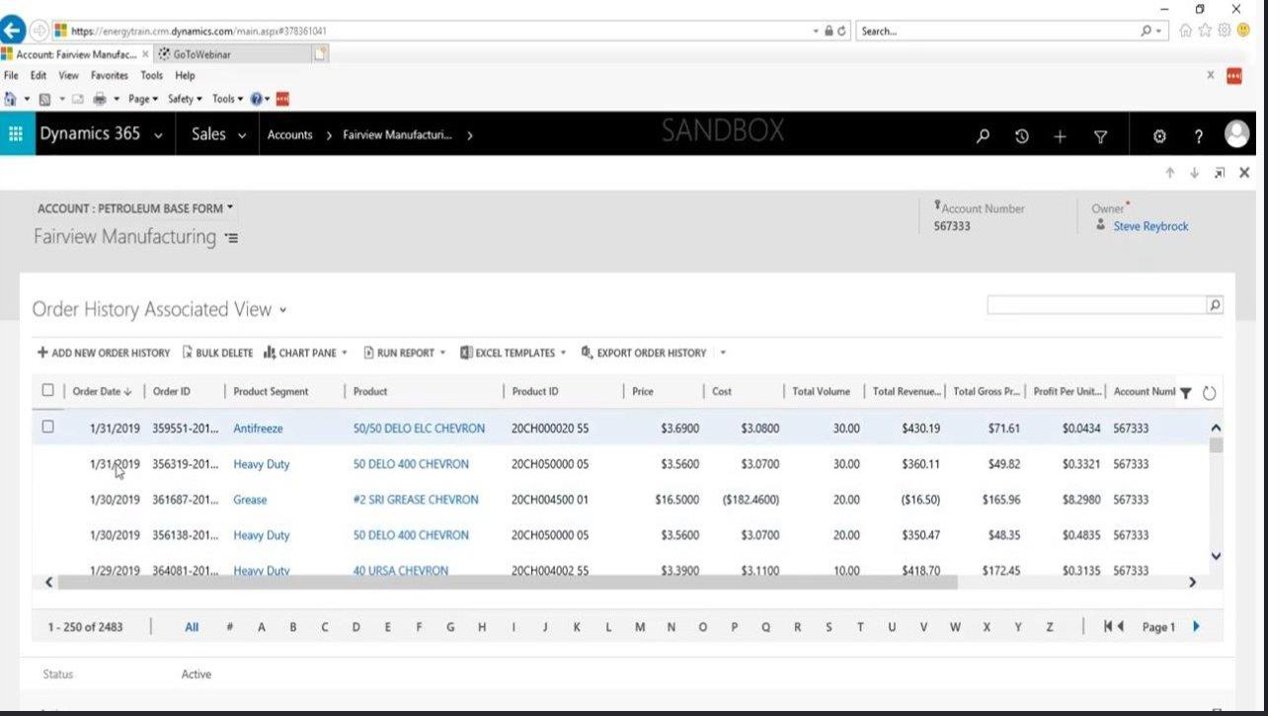Open the View menu
This screenshot has height=720, width=1280.
[x=68, y=76]
